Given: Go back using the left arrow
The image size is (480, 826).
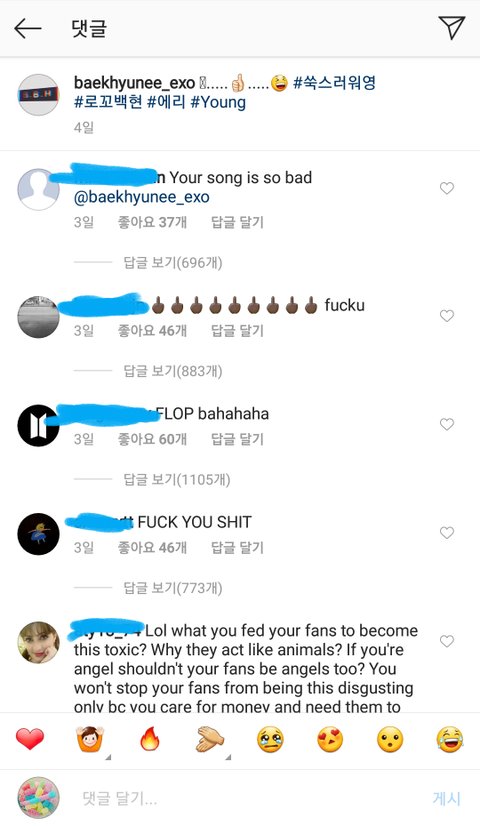Looking at the screenshot, I should click(x=27, y=28).
